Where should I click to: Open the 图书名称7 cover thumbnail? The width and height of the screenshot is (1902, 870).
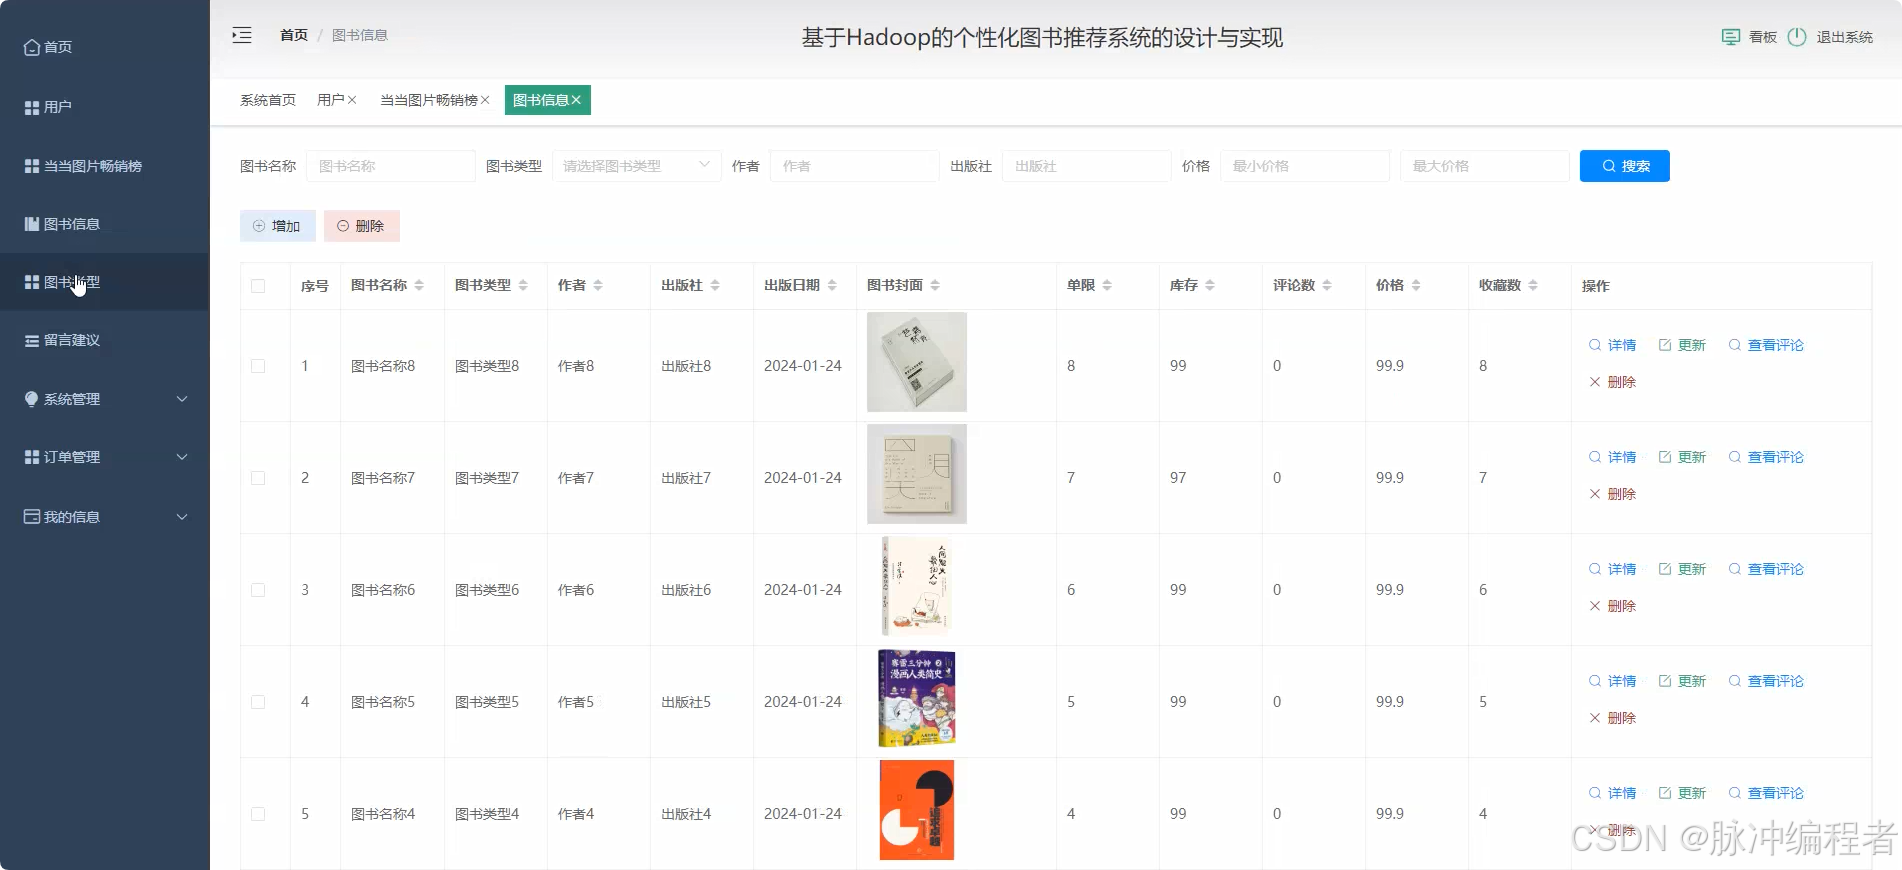(917, 474)
